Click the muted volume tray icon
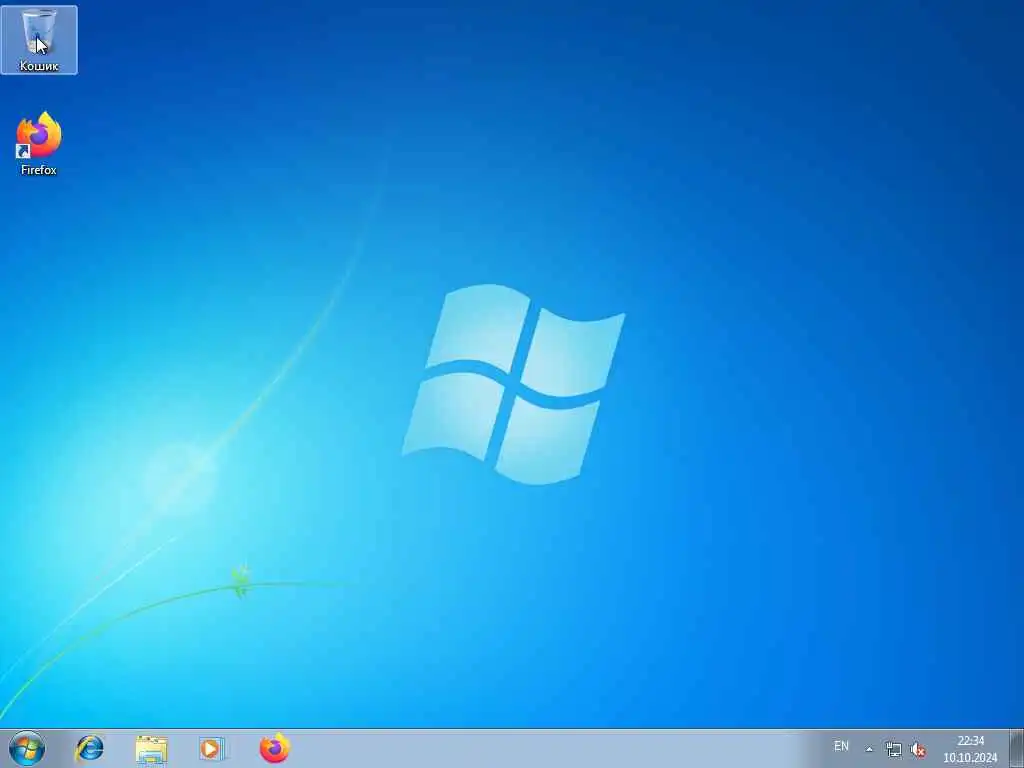This screenshot has height=768, width=1024. click(x=918, y=749)
